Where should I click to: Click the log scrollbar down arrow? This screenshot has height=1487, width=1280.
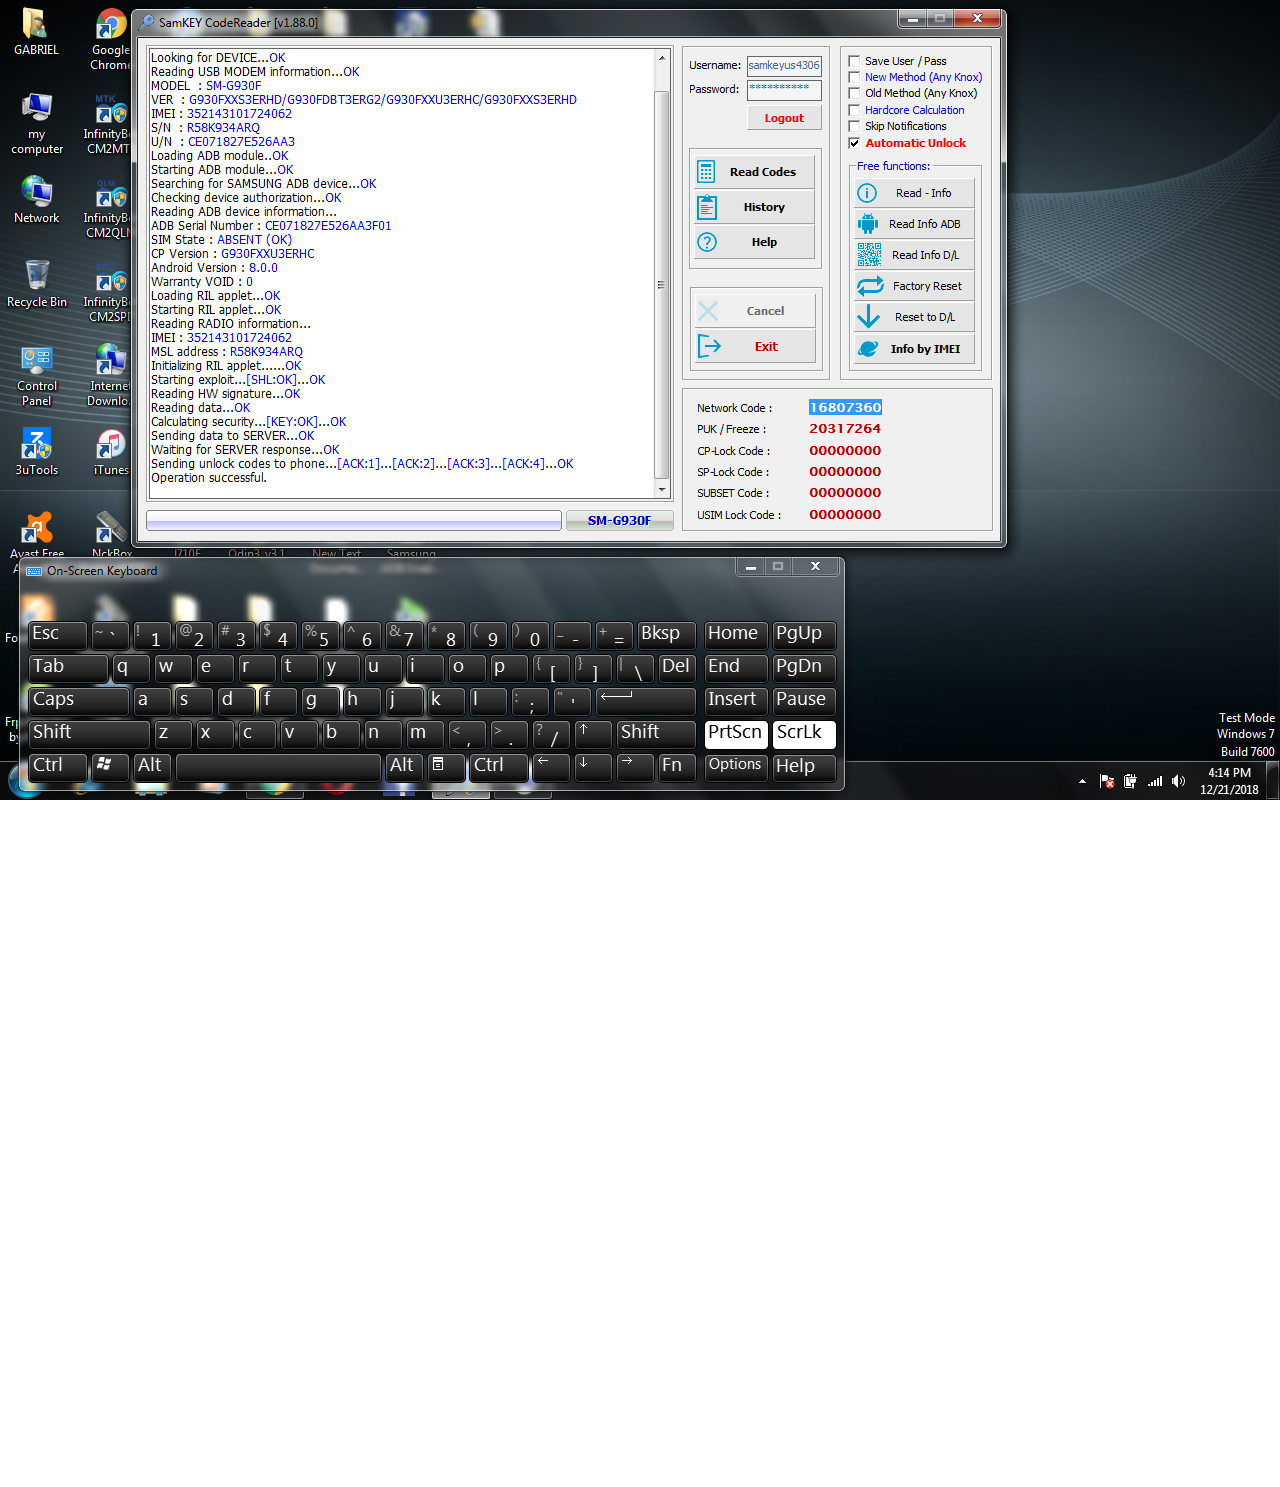[x=661, y=489]
